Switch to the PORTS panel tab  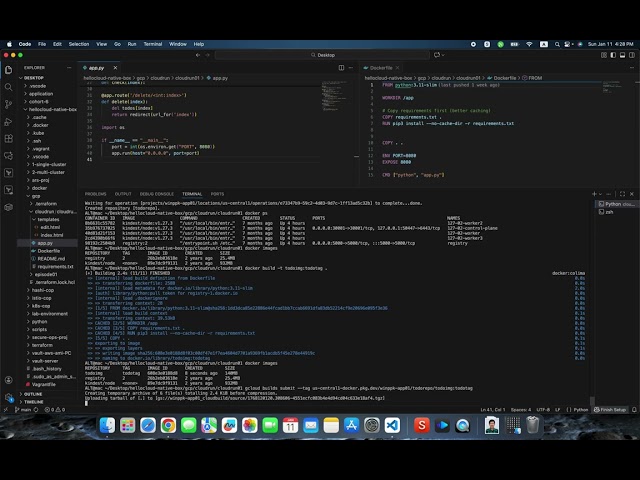point(218,194)
